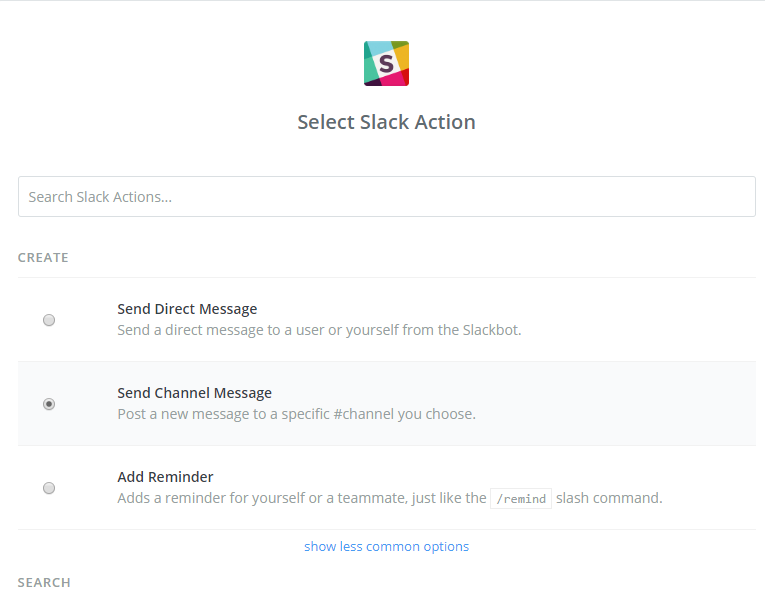
Task: Click the Send Channel Message title
Action: 194,393
